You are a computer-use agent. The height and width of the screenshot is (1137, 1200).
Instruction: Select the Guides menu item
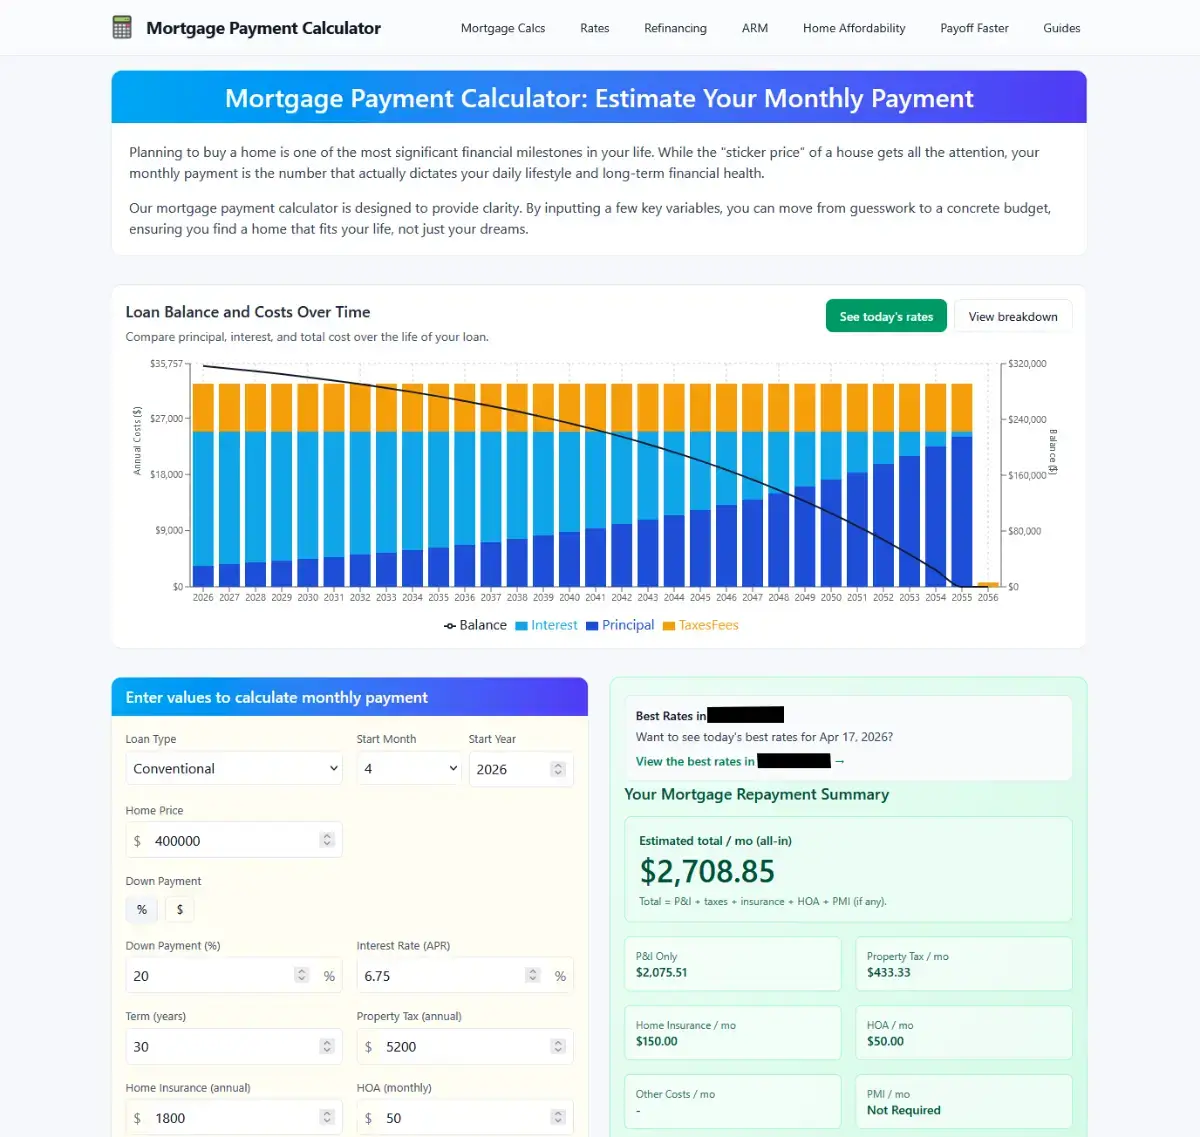click(x=1061, y=28)
